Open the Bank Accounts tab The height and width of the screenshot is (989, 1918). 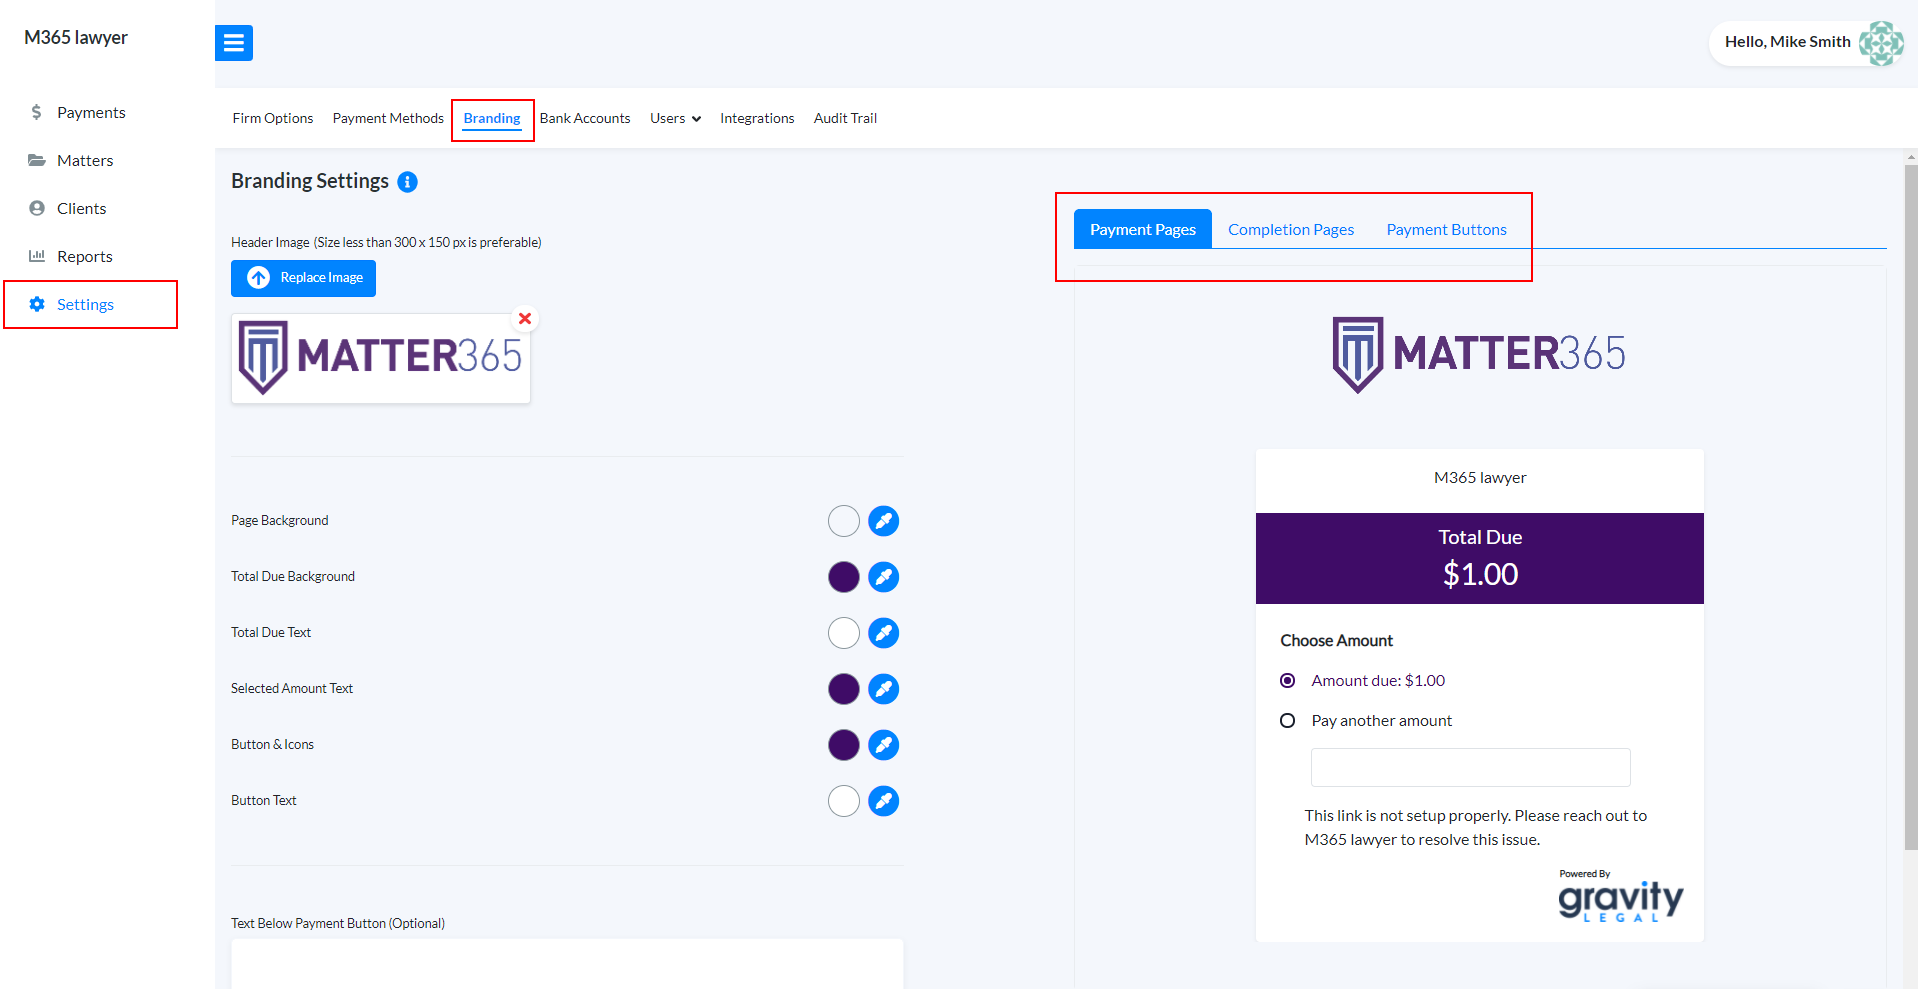pyautogui.click(x=585, y=118)
